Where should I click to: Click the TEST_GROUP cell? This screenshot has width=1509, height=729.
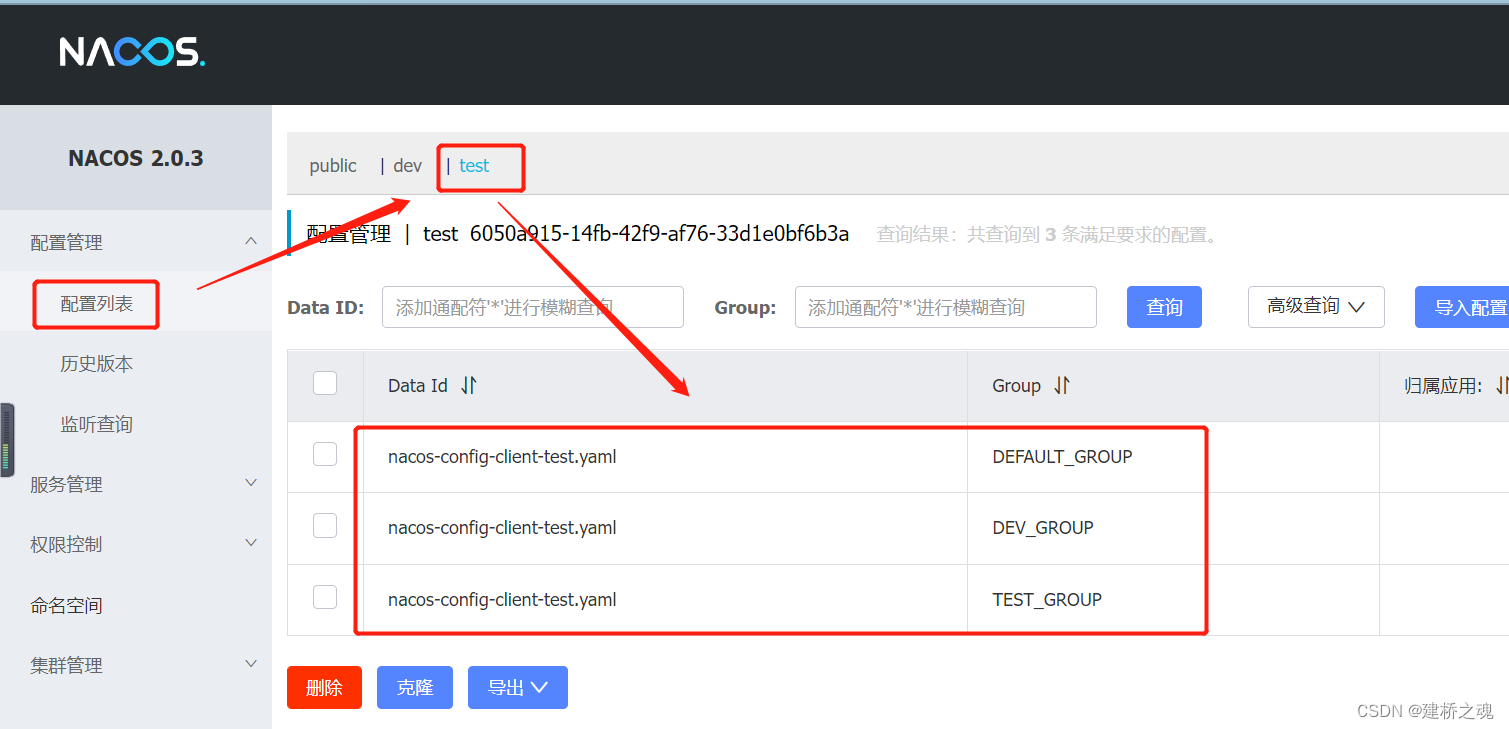1047,600
